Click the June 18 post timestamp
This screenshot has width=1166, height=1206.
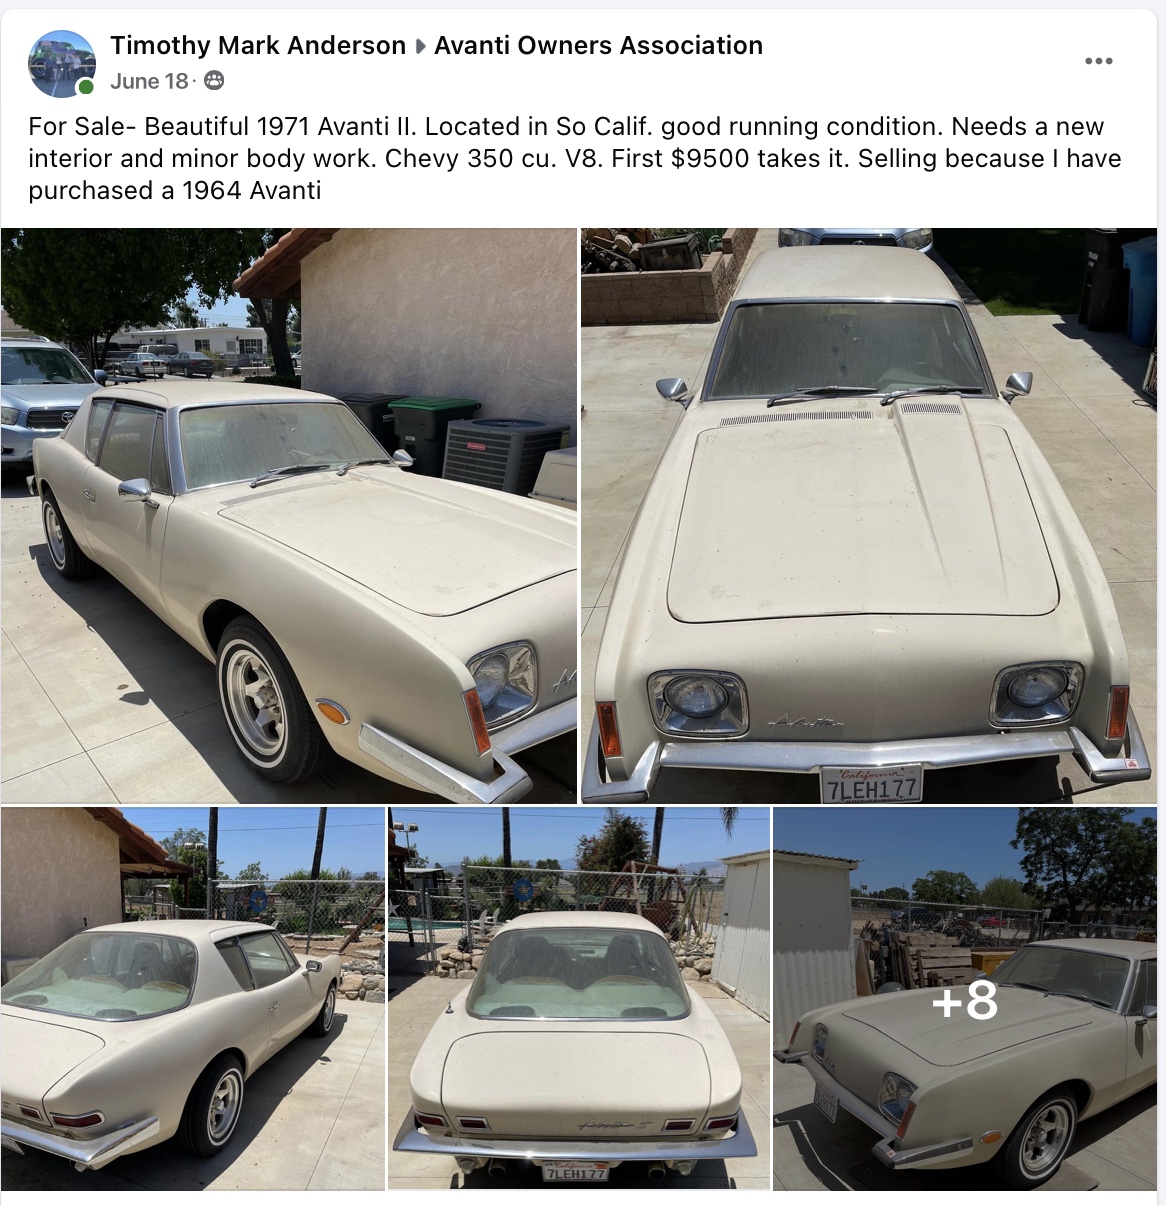[x=149, y=81]
